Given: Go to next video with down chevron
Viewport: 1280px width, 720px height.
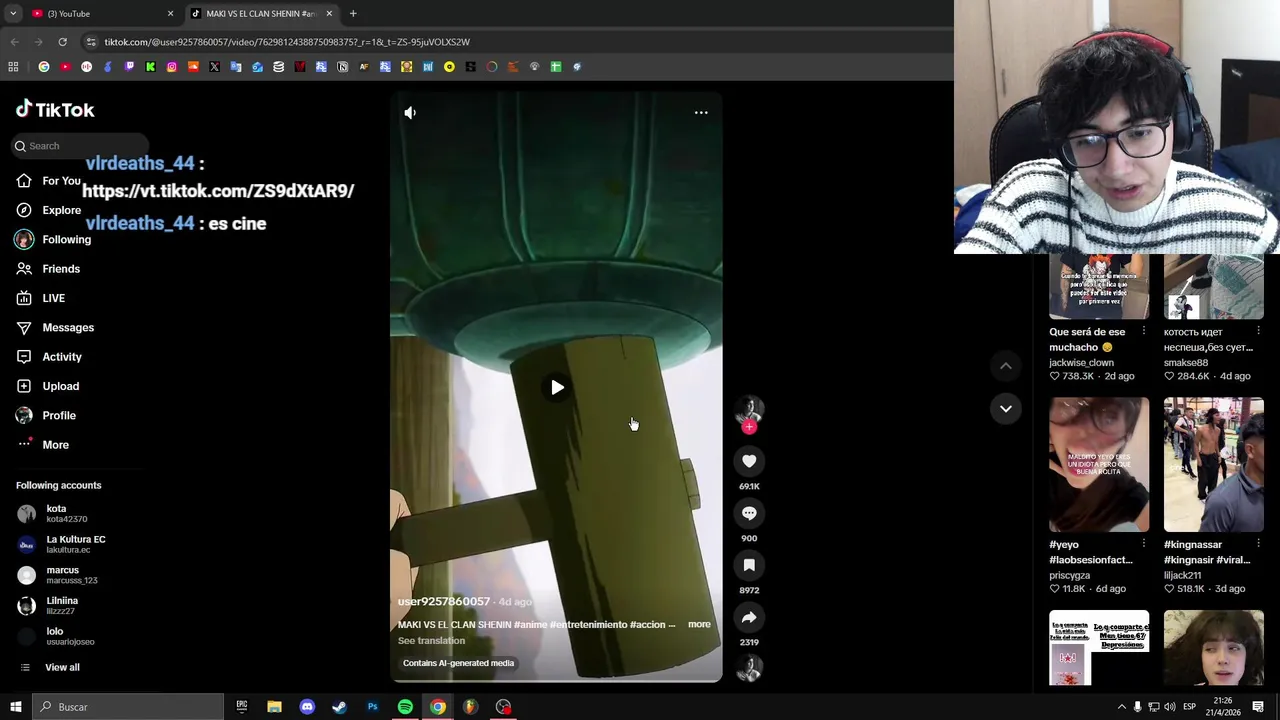Looking at the screenshot, I should (x=1006, y=408).
